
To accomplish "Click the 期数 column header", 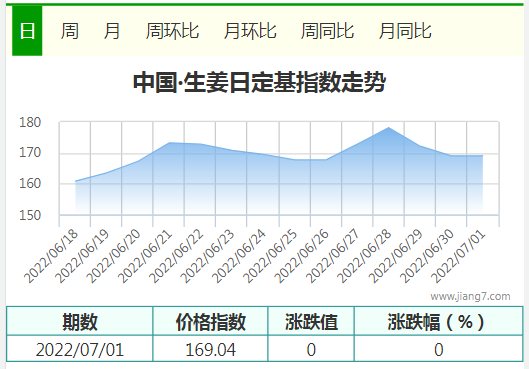I will pos(80,321).
